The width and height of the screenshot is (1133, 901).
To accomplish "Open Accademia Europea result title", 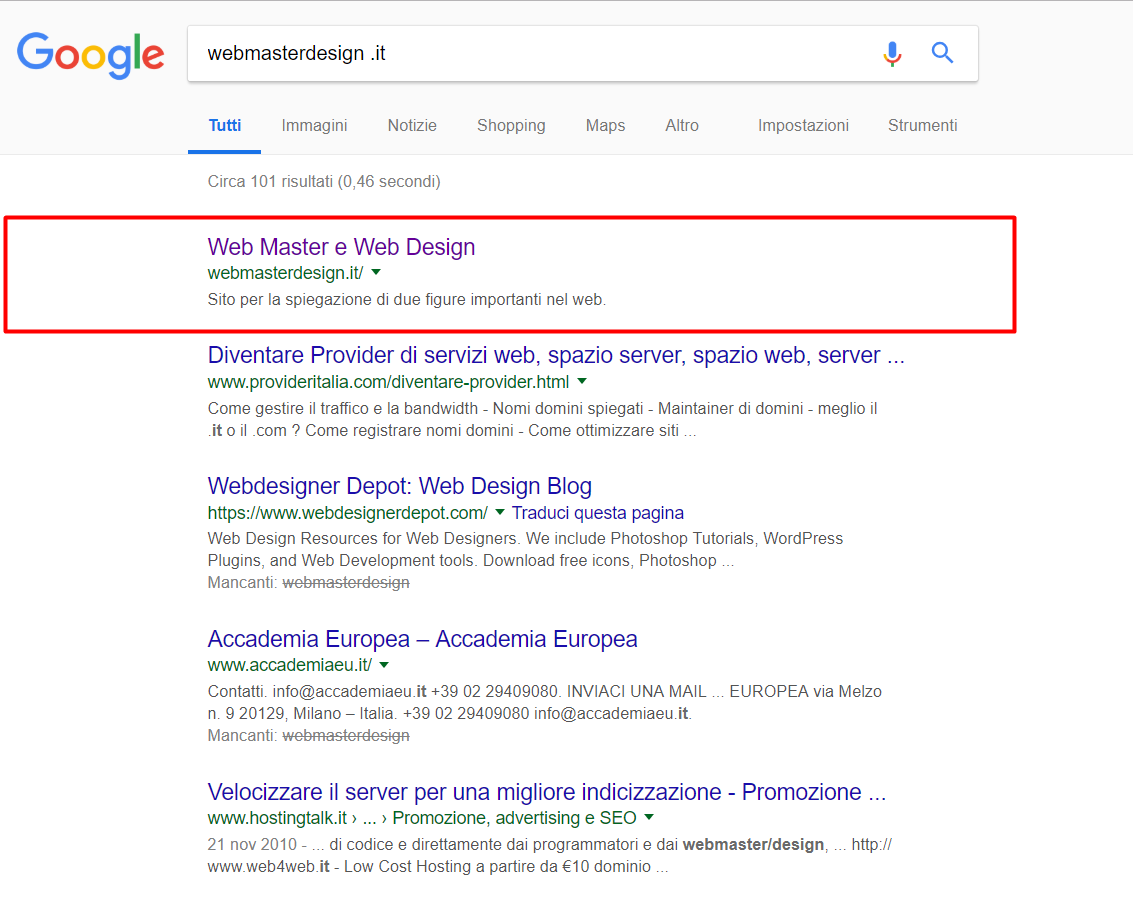I will (x=422, y=639).
